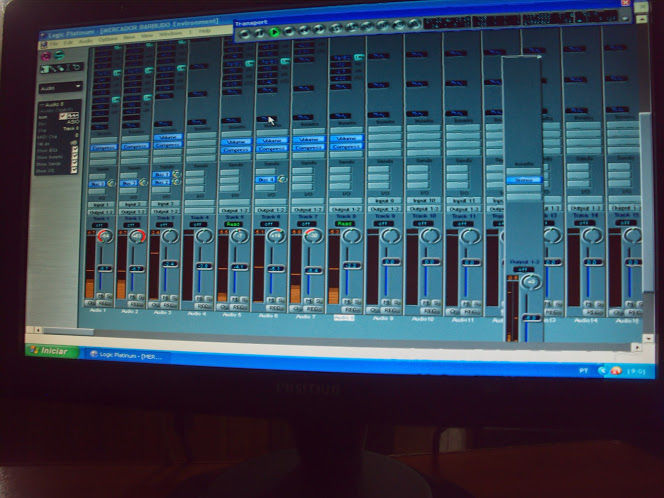Click the PT language indicator on the taskbar
This screenshot has width=664, height=498.
[x=584, y=371]
